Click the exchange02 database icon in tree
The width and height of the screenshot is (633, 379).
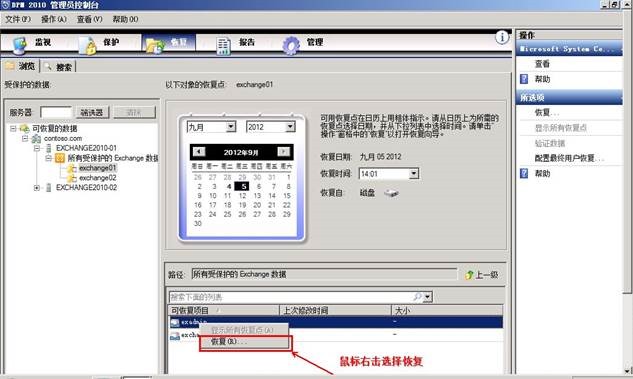[72, 178]
